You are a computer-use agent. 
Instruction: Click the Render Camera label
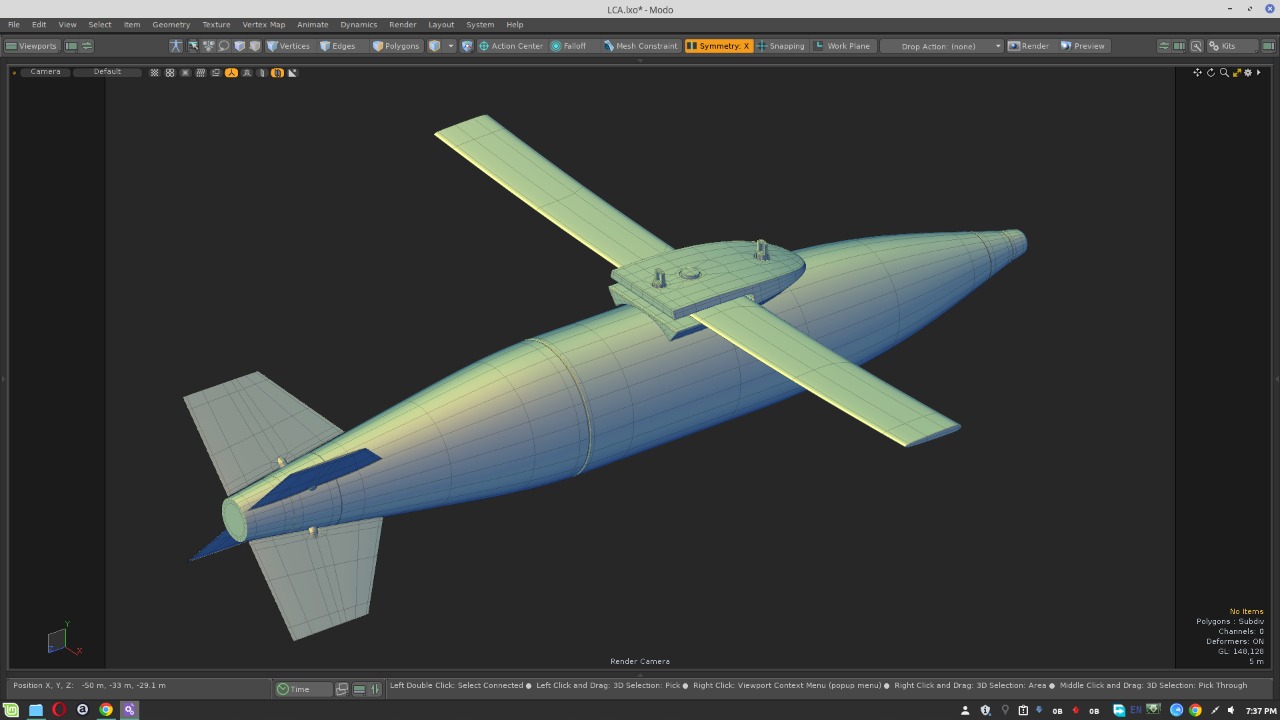[x=640, y=661]
